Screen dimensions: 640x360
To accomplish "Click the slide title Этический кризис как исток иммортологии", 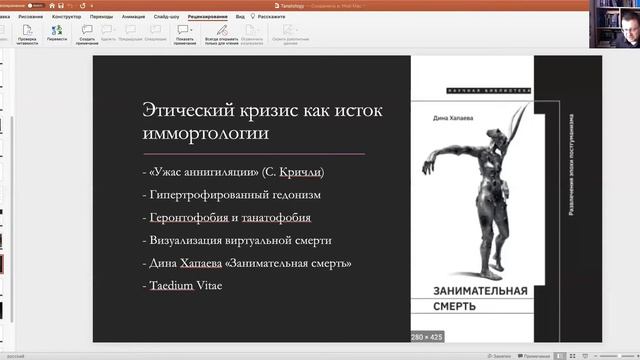I will click(262, 122).
